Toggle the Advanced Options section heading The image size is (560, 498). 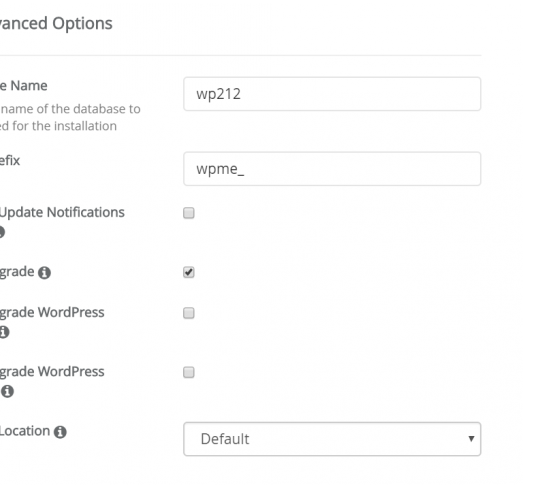tap(56, 24)
